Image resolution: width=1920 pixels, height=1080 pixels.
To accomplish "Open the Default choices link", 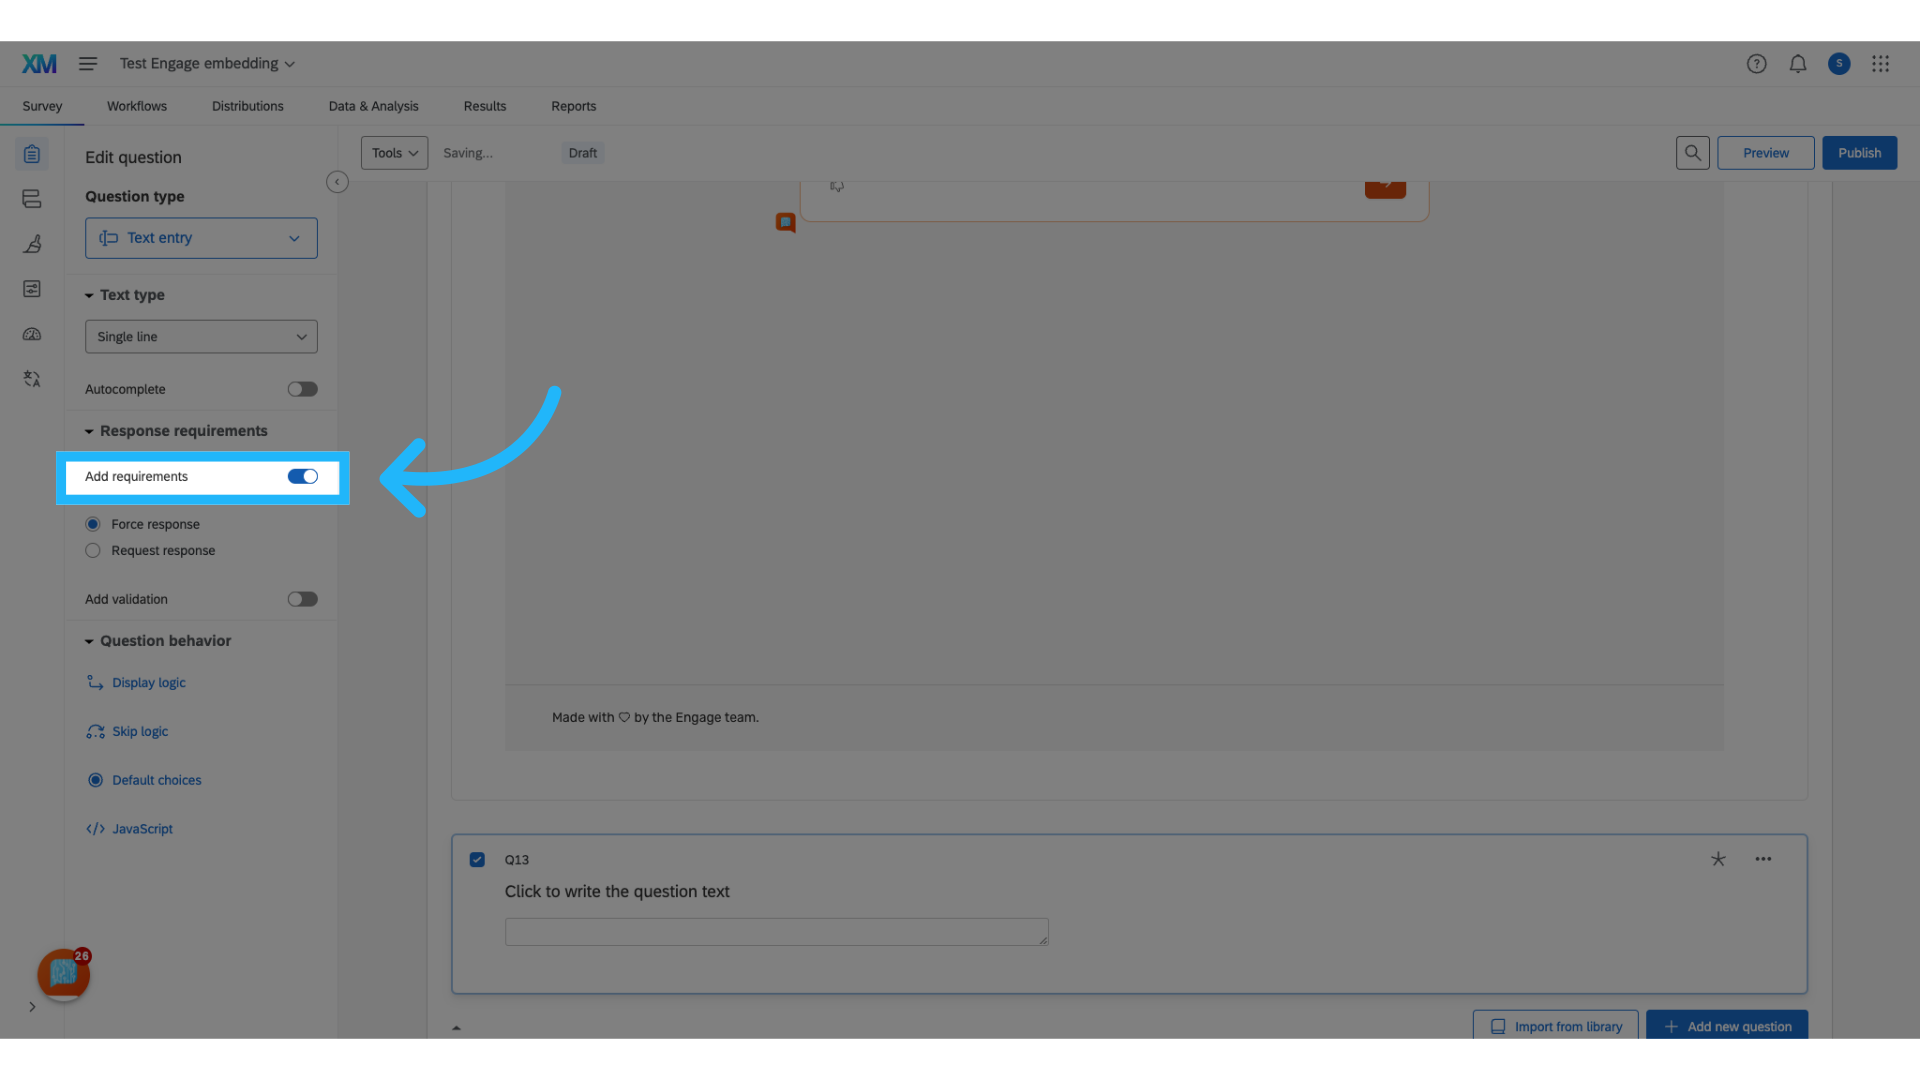I will coord(145,780).
